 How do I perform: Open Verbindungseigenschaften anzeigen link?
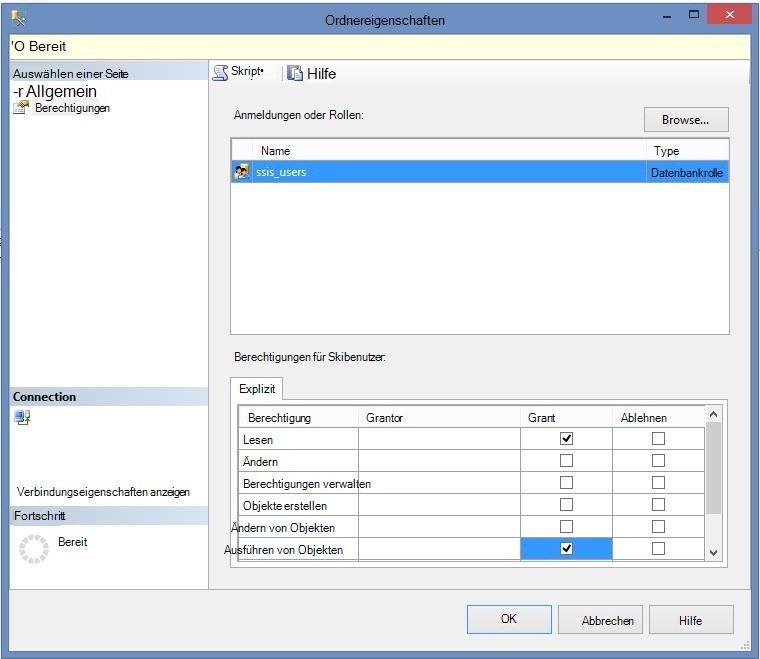point(103,492)
